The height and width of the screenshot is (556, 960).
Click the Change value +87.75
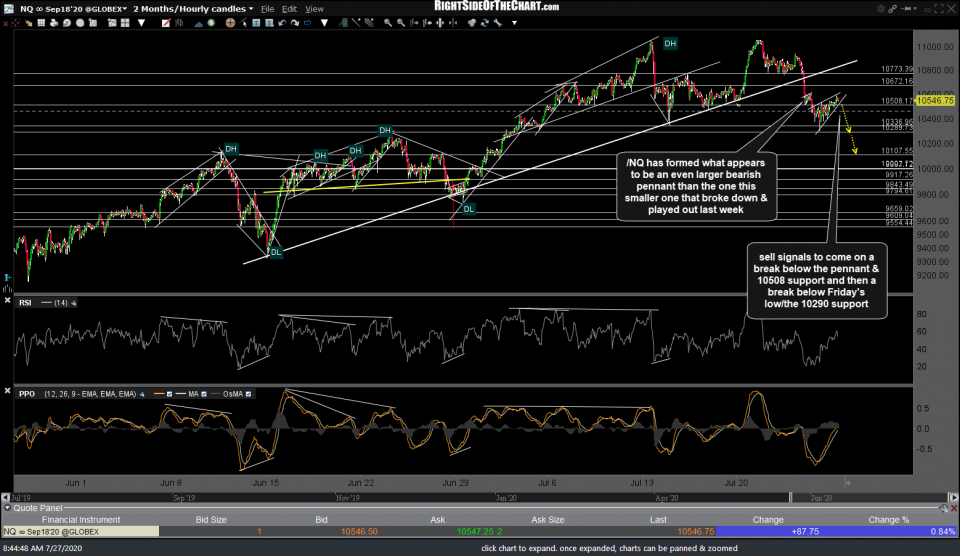pos(805,532)
